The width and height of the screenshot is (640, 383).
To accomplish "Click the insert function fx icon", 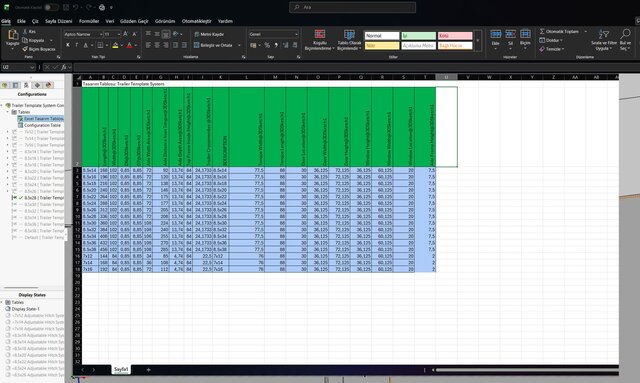I will point(64,67).
